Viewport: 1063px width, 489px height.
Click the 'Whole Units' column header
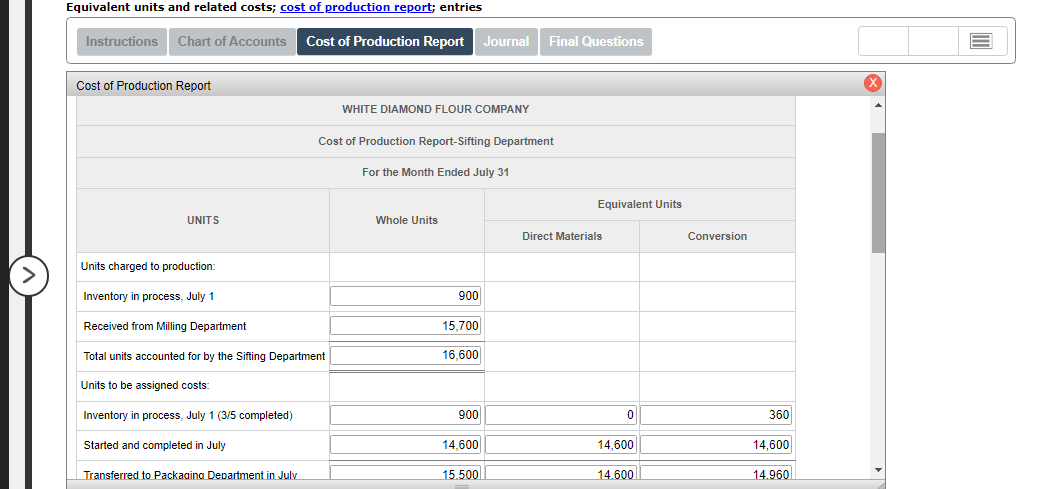[x=407, y=220]
